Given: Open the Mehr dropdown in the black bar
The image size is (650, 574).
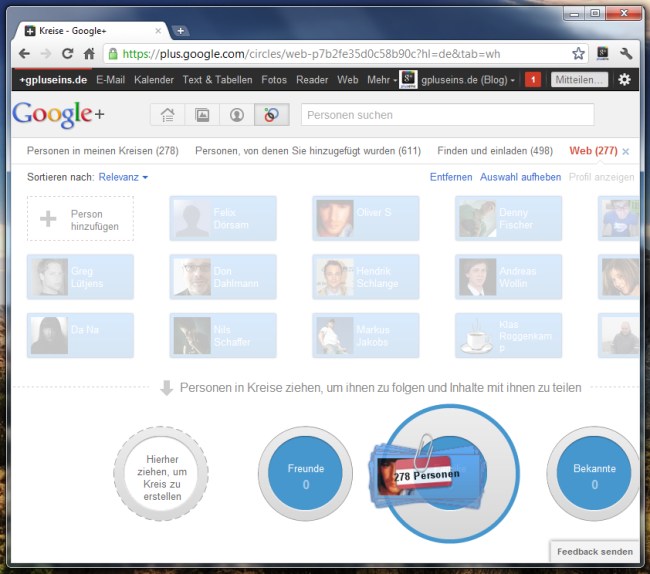Looking at the screenshot, I should [x=382, y=80].
